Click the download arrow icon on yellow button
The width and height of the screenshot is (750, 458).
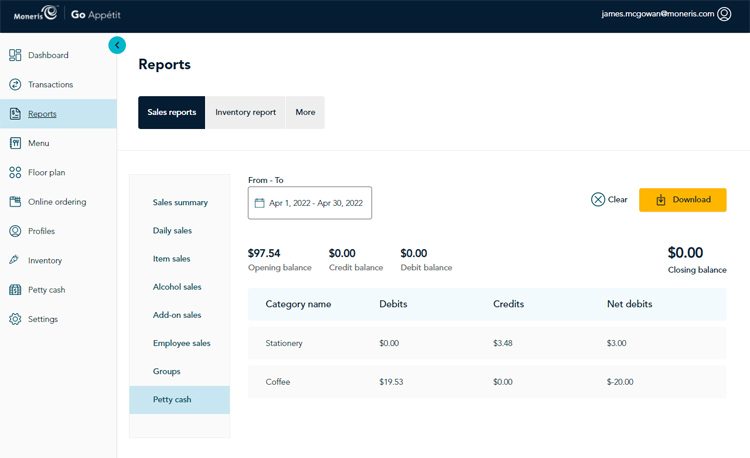(x=661, y=200)
